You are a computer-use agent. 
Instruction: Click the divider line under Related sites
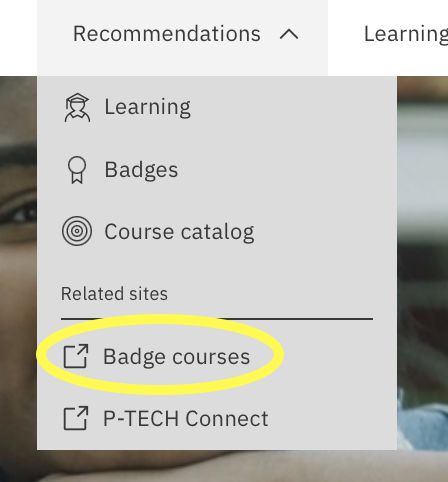click(217, 319)
